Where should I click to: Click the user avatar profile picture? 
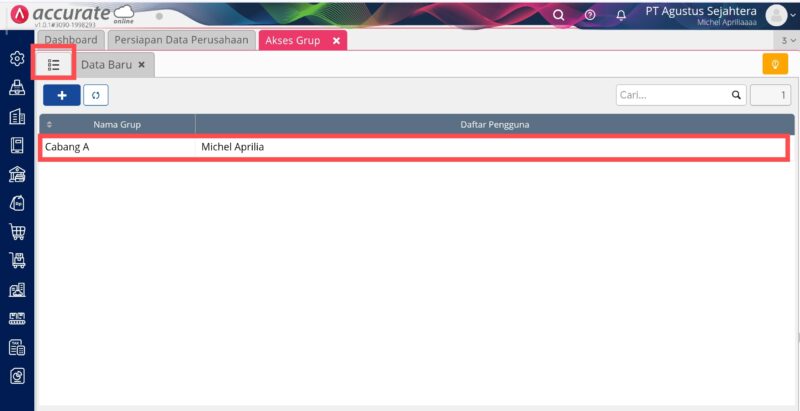pyautogui.click(x=777, y=15)
